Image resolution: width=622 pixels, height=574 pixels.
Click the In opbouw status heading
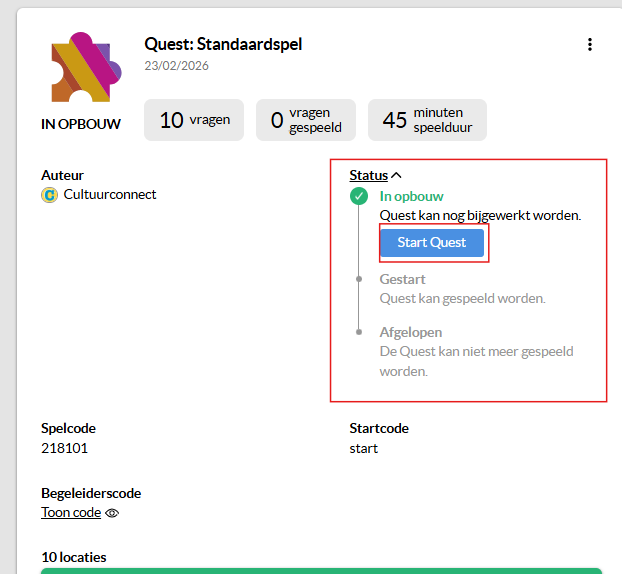411,197
